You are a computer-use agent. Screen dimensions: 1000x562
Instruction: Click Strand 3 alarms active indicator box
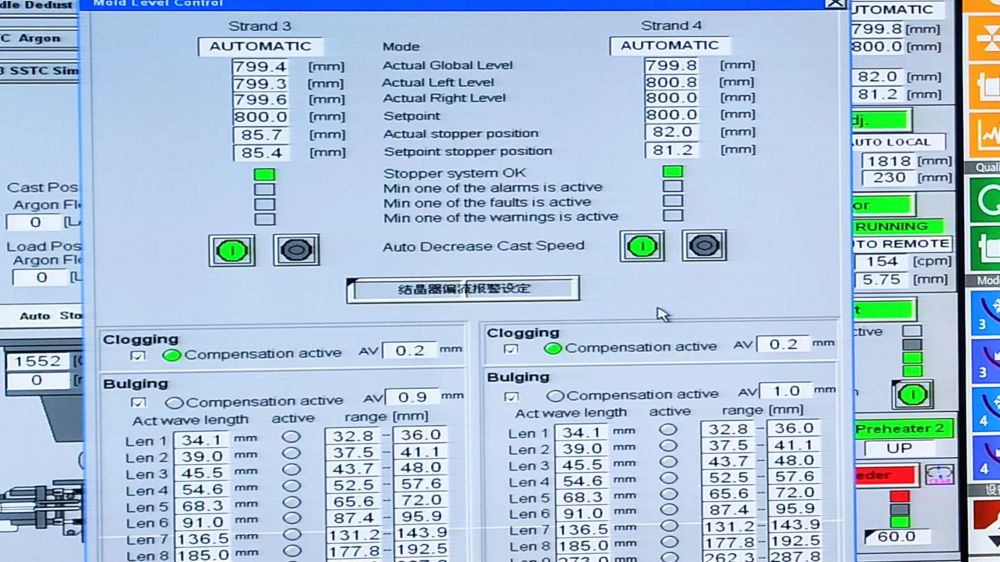pos(264,189)
